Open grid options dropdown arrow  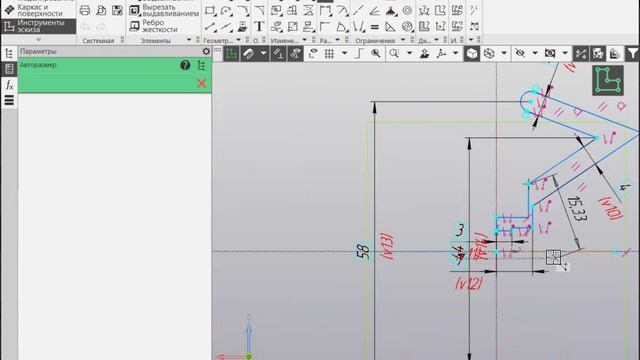point(344,53)
